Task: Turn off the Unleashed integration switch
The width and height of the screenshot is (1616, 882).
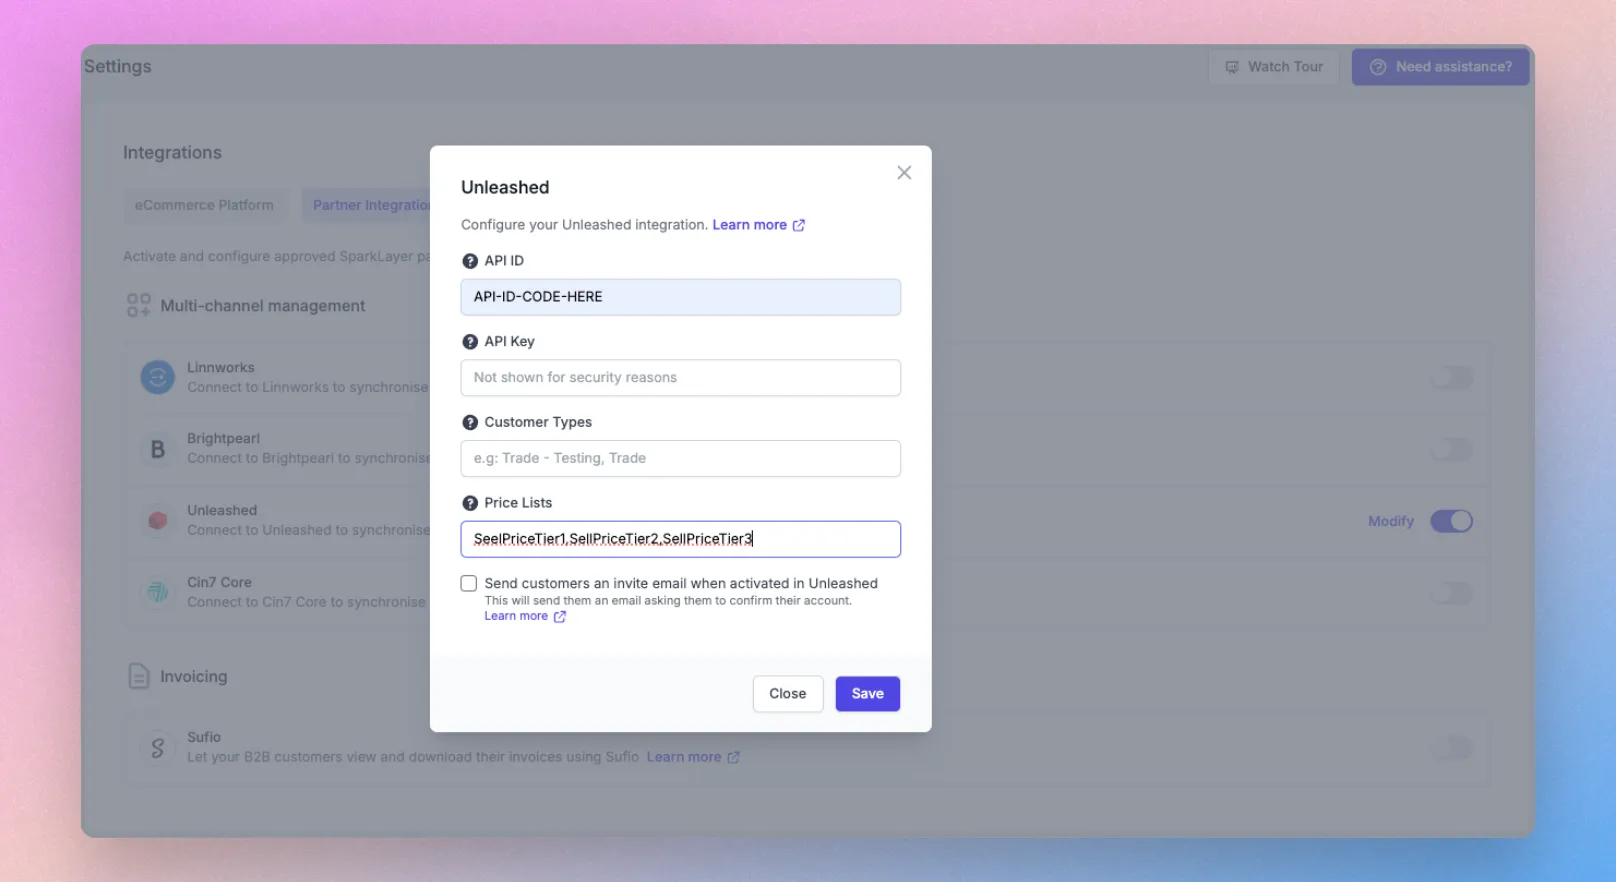Action: pyautogui.click(x=1451, y=521)
